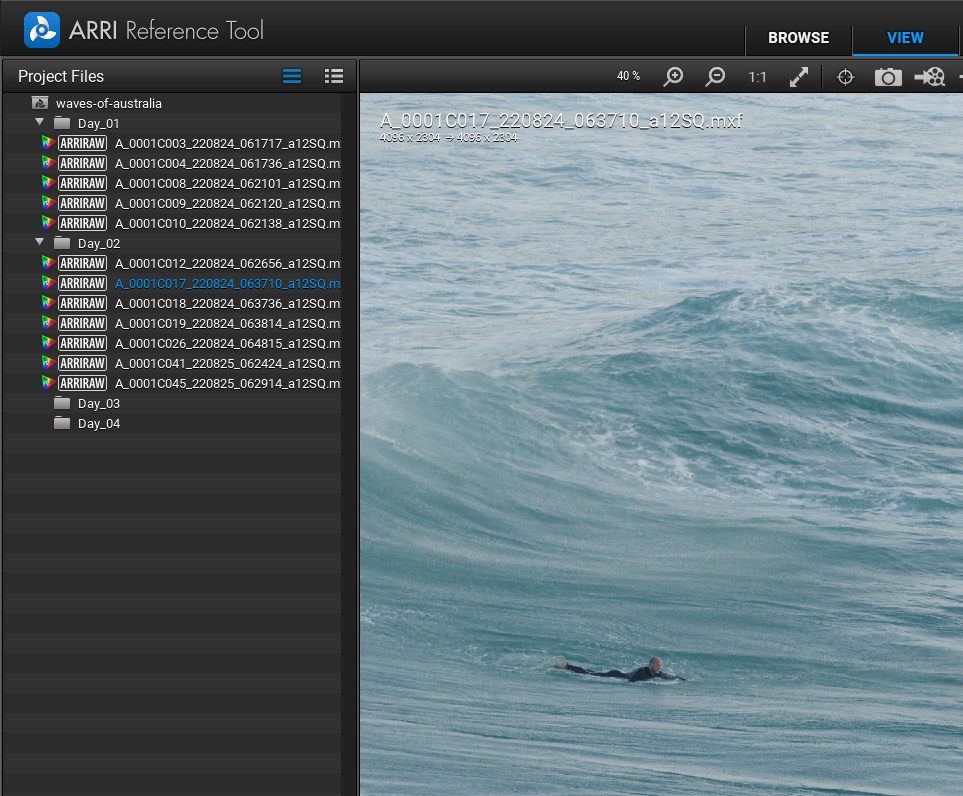Switch Project Files to the simple list view
This screenshot has height=796, width=963.
coord(292,76)
